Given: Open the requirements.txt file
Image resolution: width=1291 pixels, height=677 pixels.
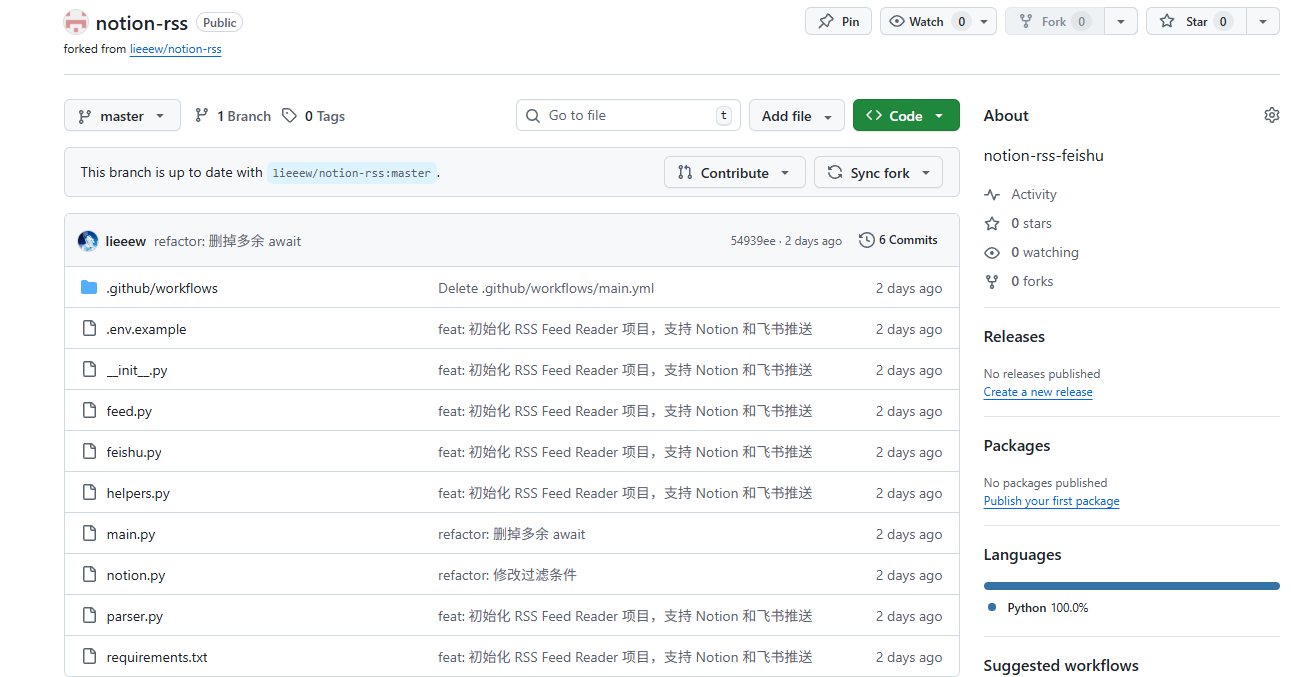Looking at the screenshot, I should (x=157, y=657).
